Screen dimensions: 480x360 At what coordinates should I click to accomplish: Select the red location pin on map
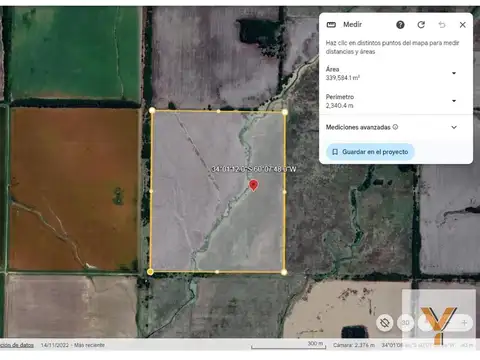pos(253,185)
